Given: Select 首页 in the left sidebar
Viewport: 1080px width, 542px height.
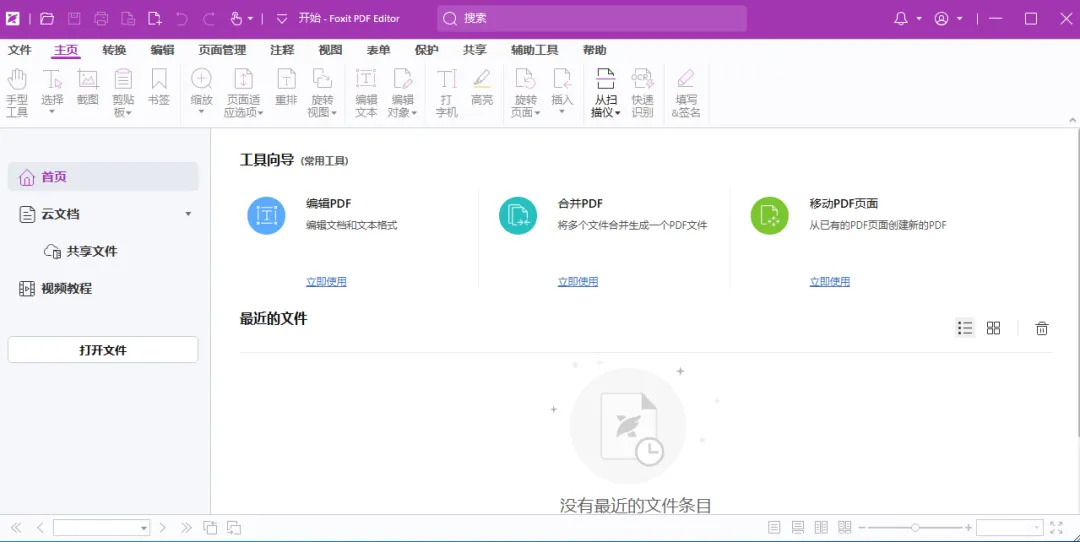Looking at the screenshot, I should pos(103,177).
